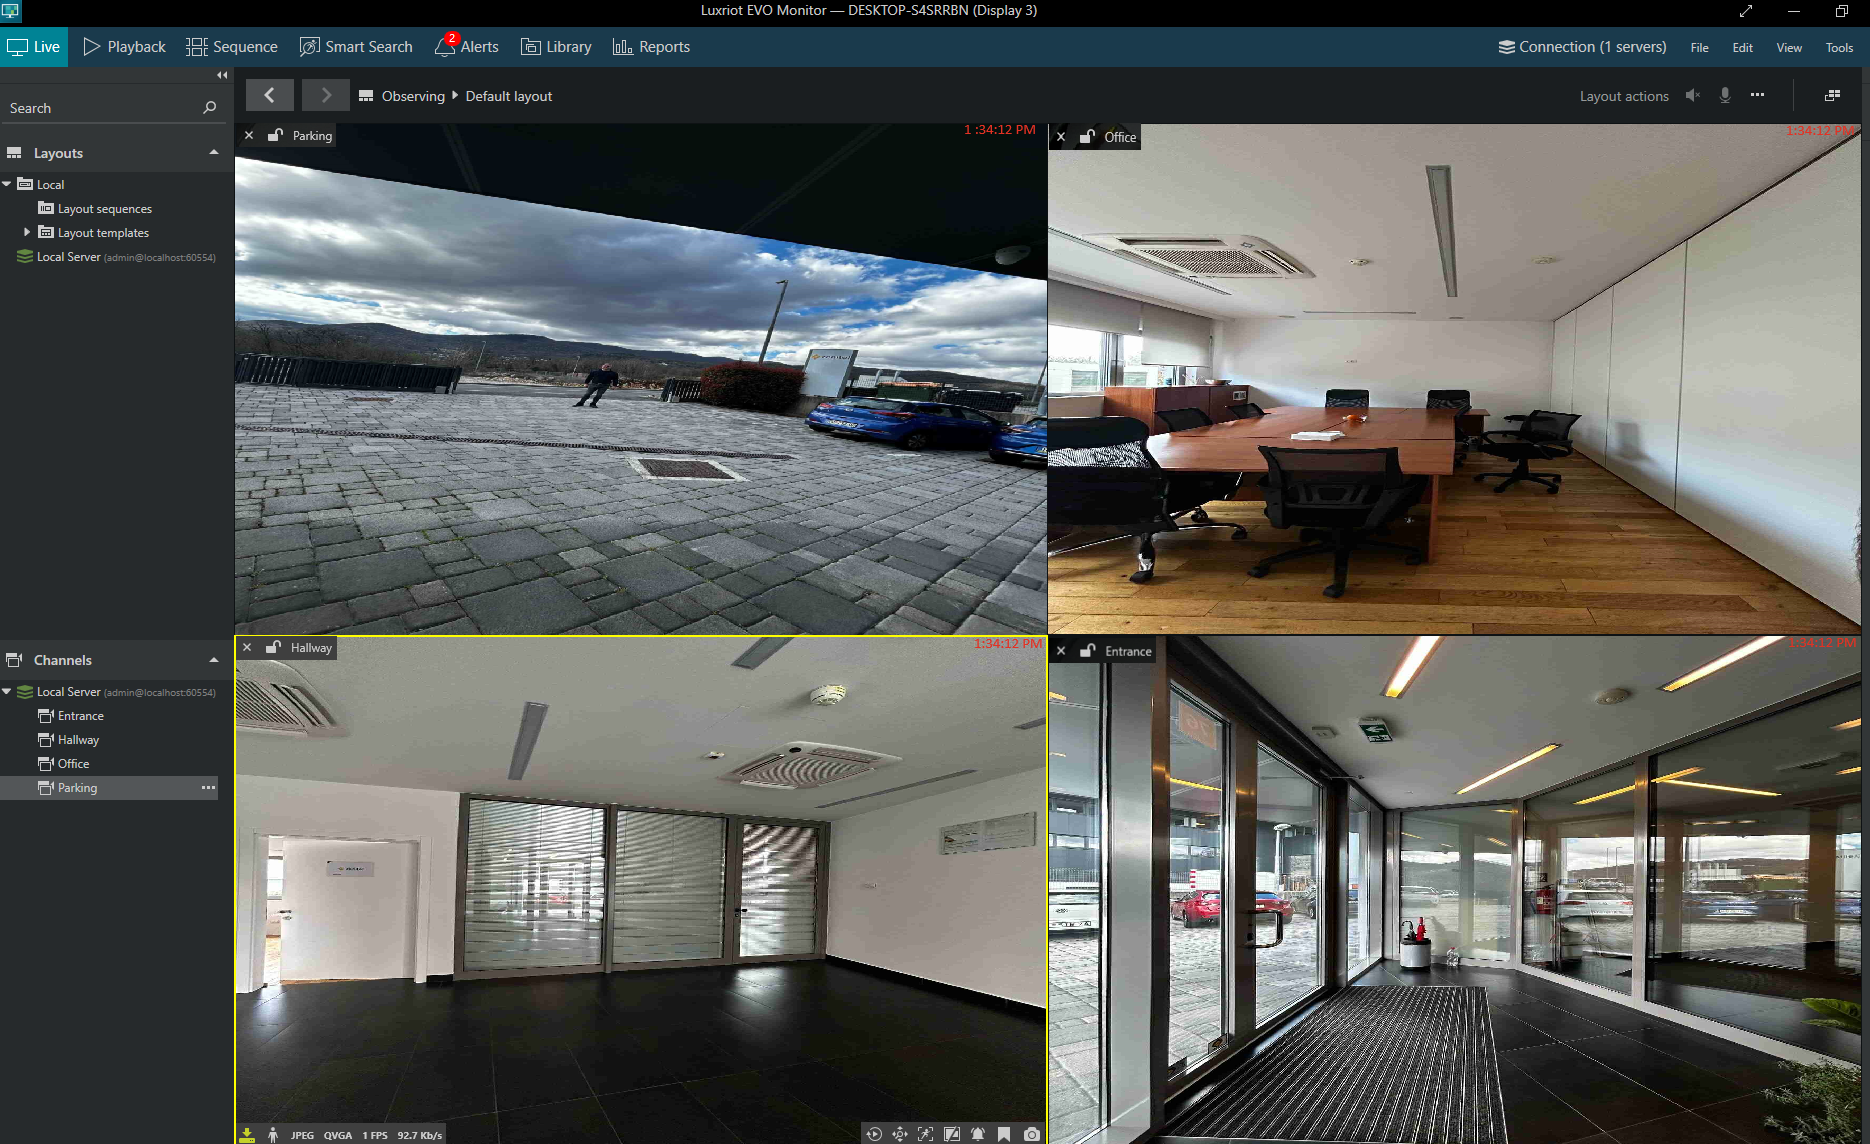Collapse Local Server node under Channels
This screenshot has height=1144, width=1870.
point(7,691)
